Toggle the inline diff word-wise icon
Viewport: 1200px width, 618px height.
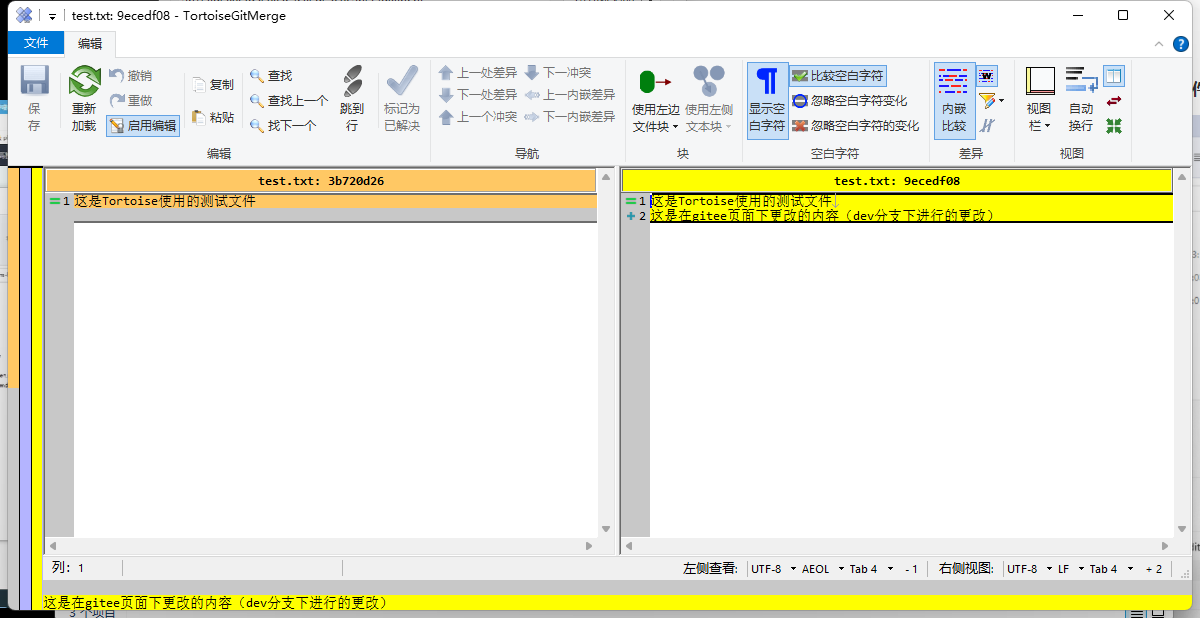pyautogui.click(x=987, y=75)
